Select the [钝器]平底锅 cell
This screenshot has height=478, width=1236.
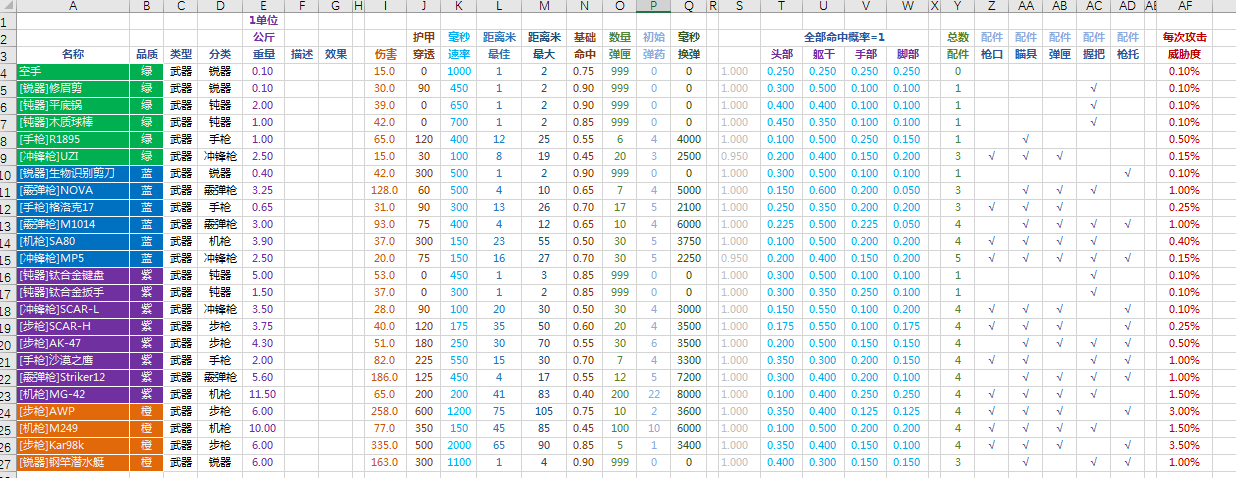[x=73, y=105]
